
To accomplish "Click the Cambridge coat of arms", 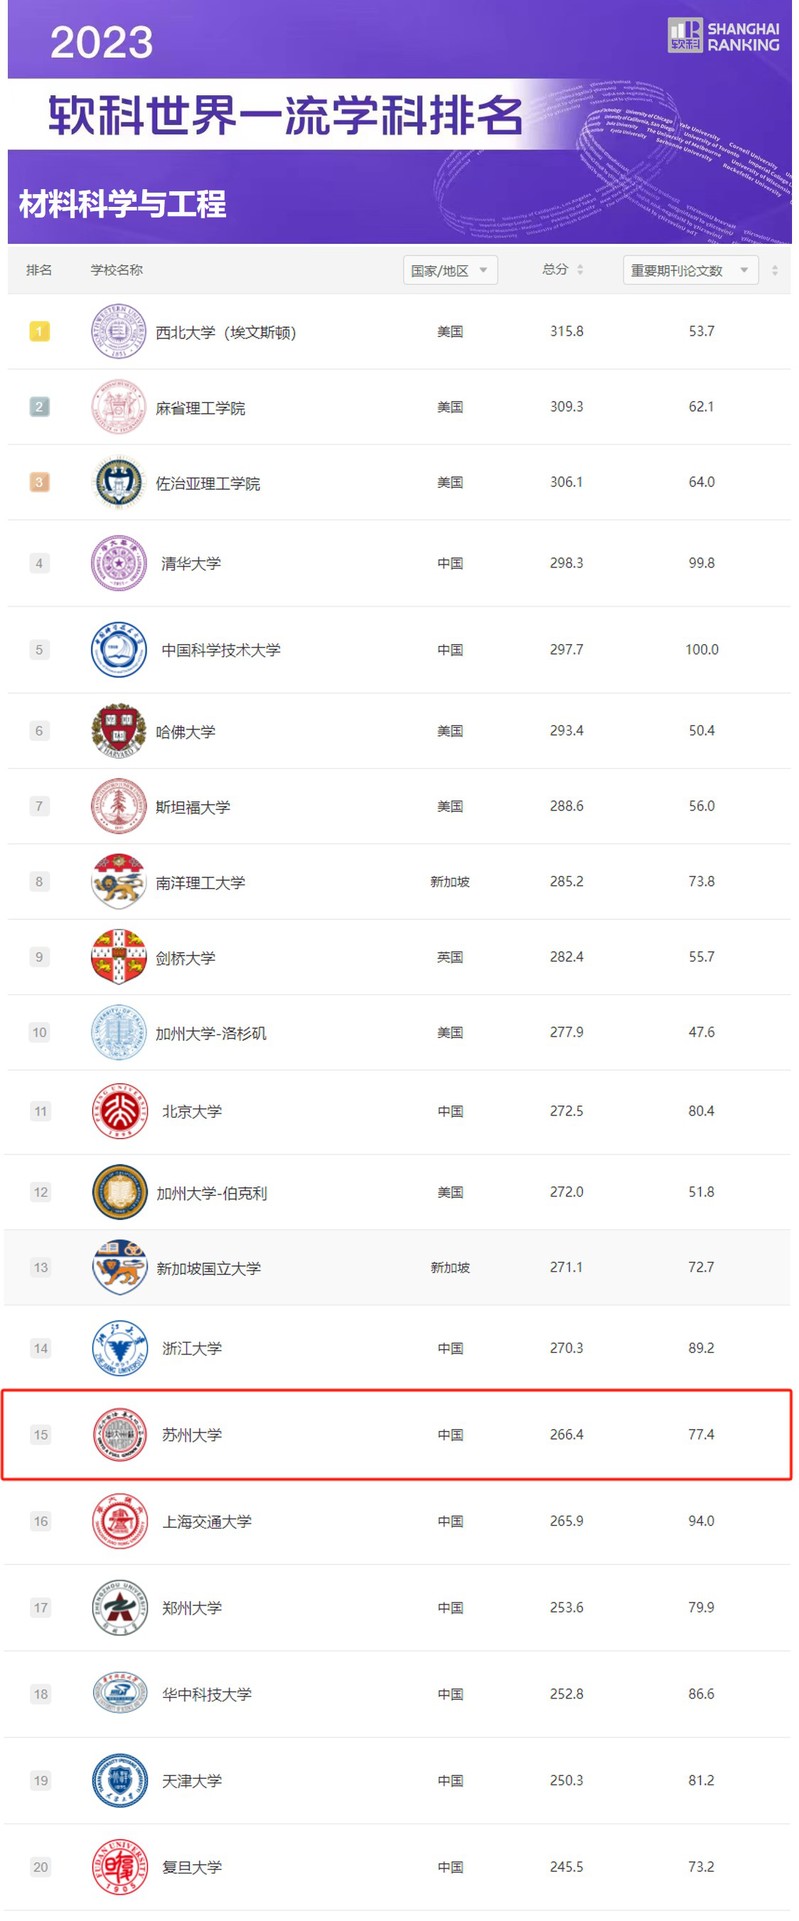I will click(118, 957).
